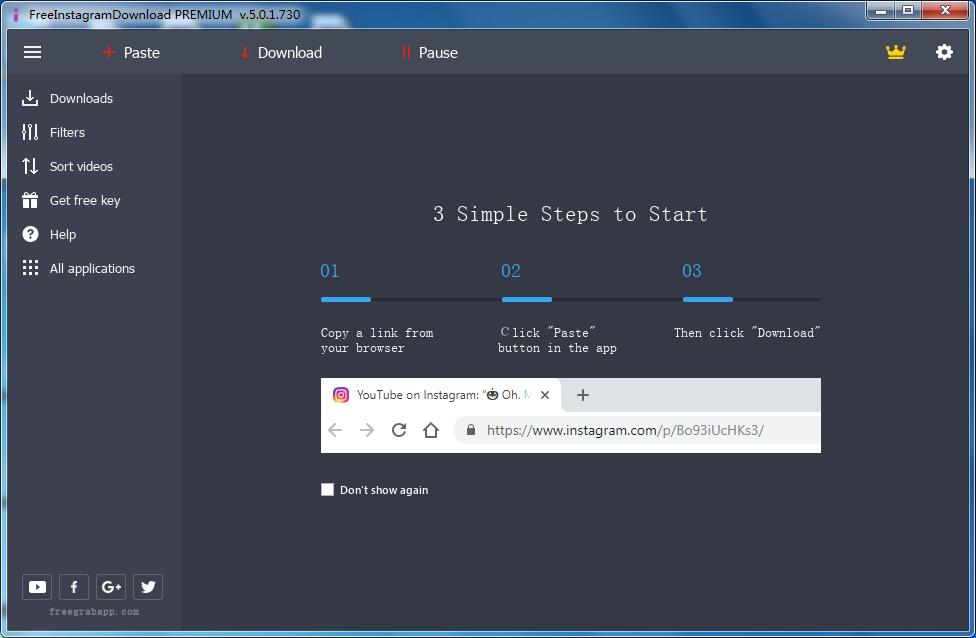Click the red Pause bars icon
Viewport: 976px width, 638px height.
(x=406, y=52)
